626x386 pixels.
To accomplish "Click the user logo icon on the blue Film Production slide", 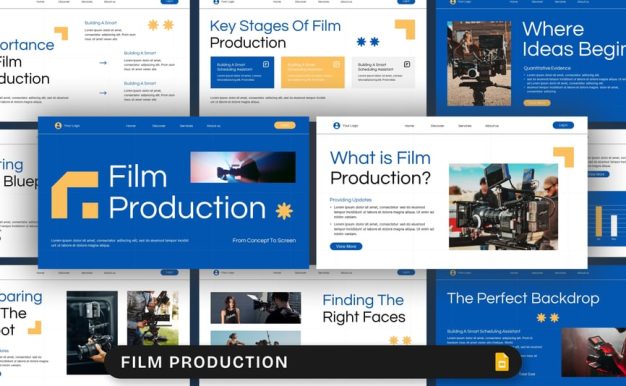I will (x=58, y=126).
